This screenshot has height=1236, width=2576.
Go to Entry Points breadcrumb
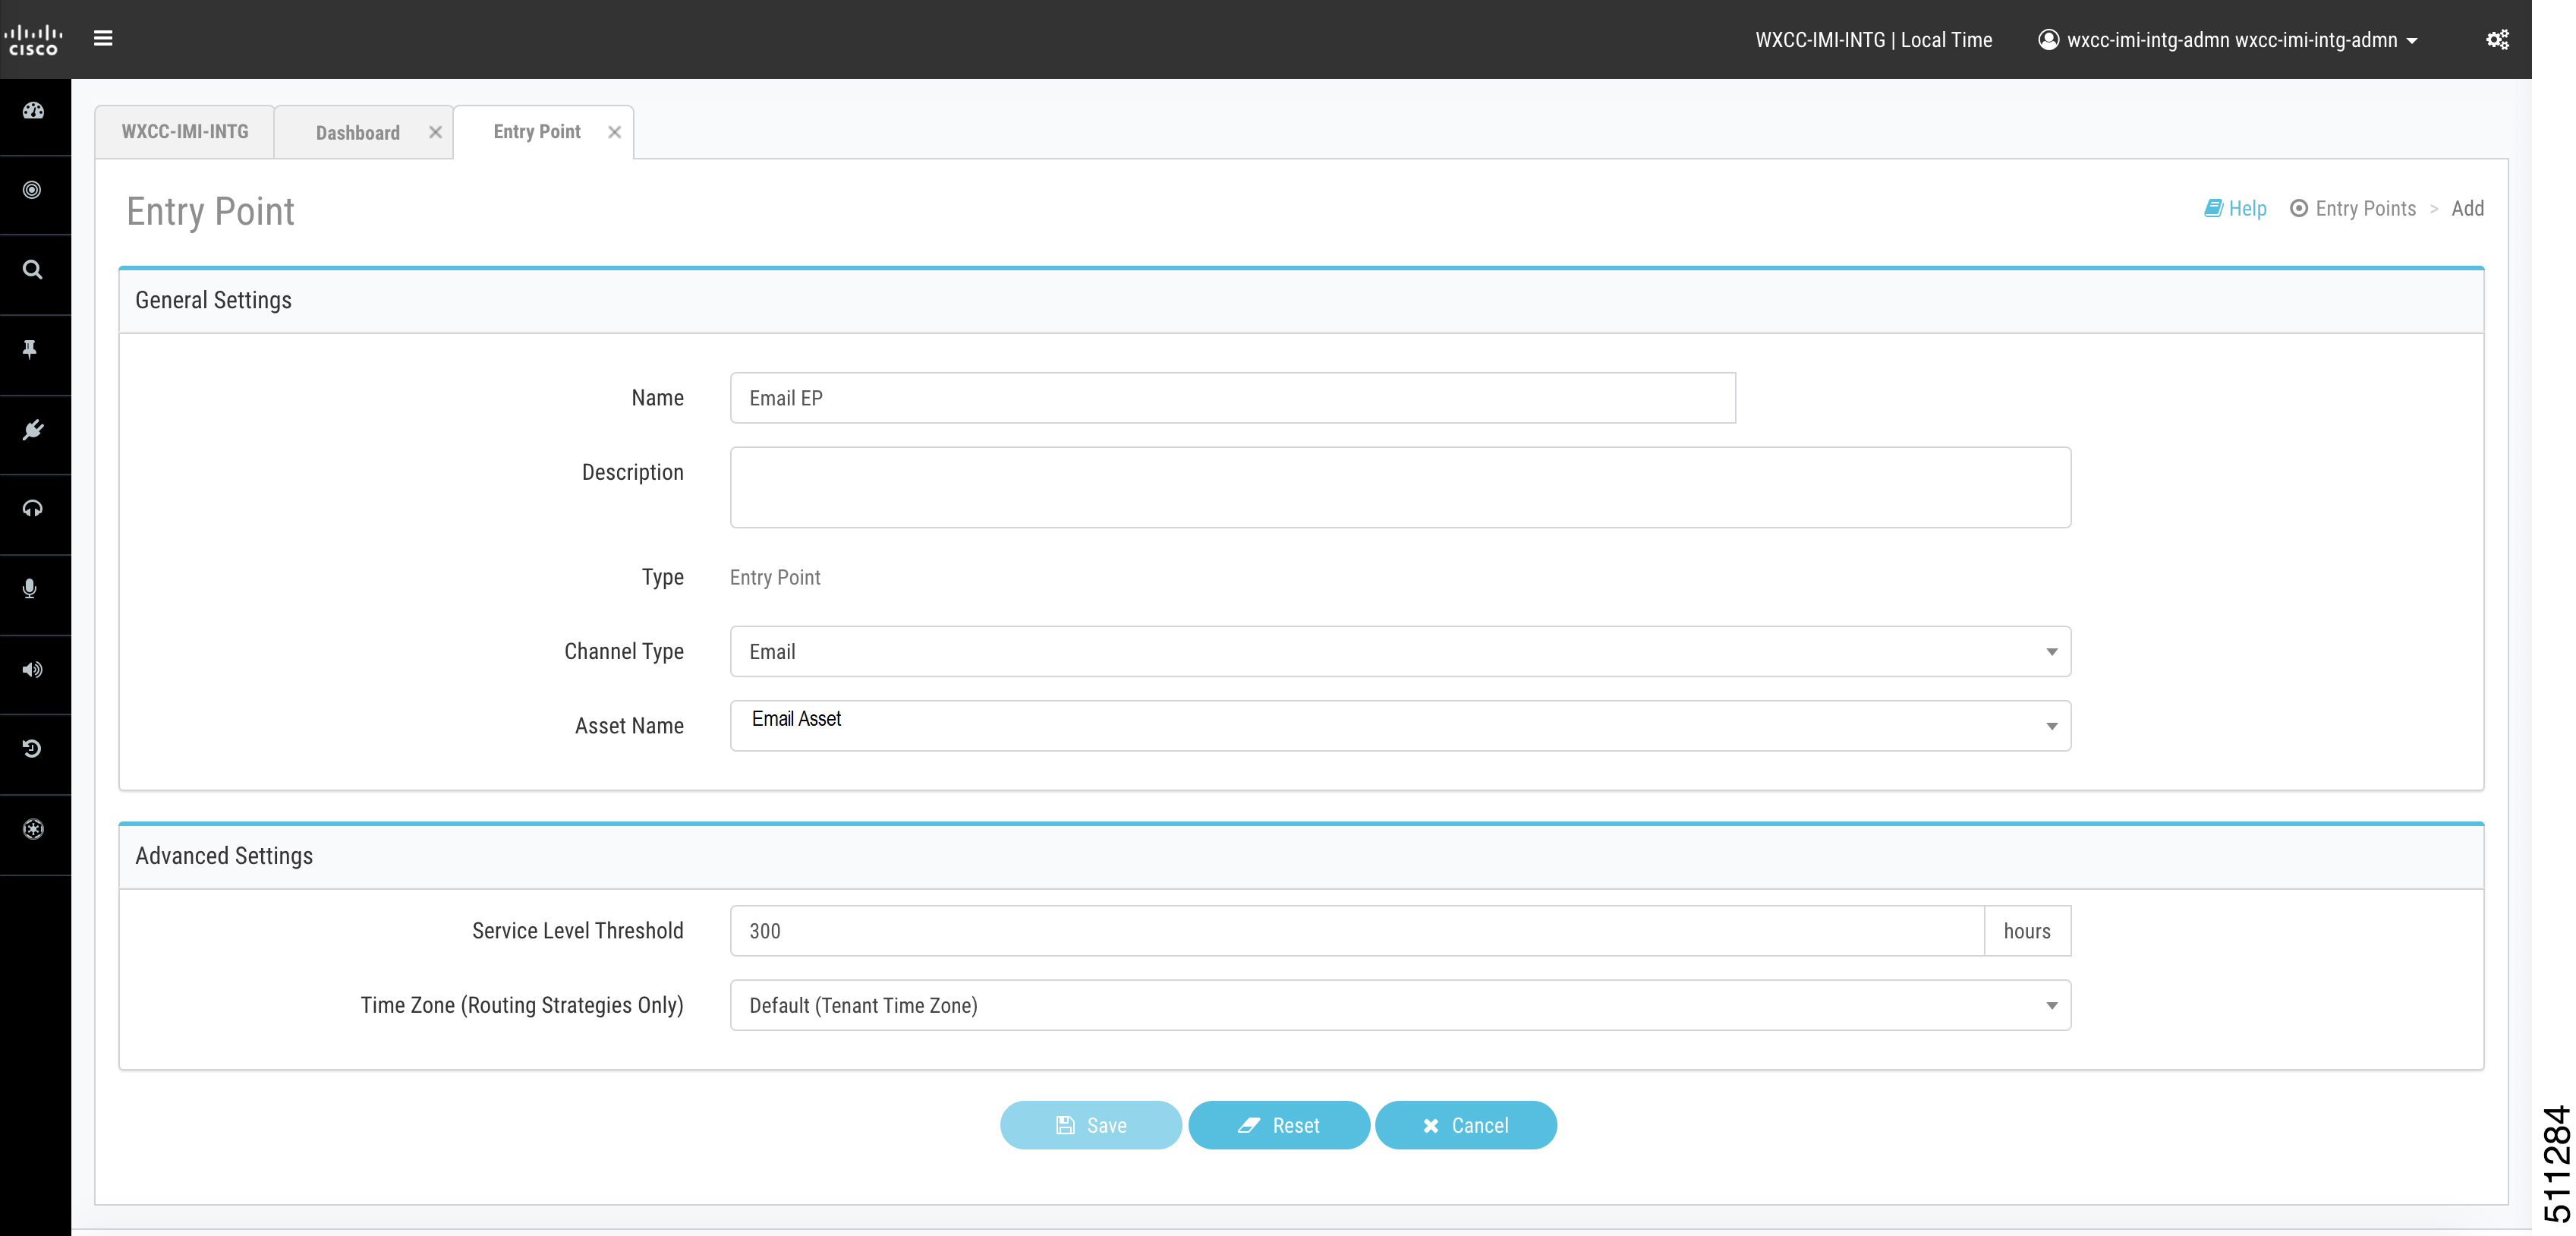pos(2353,208)
